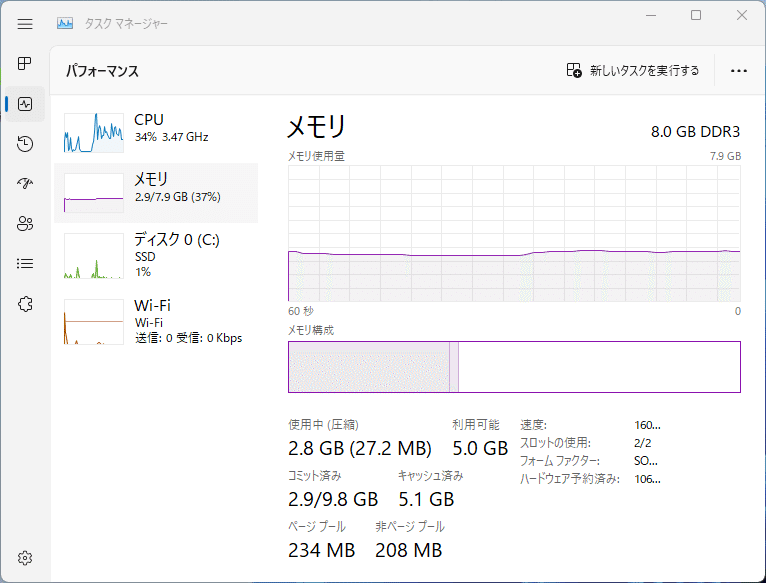Click the 5.1 GB cached value
The image size is (766, 583).
coord(426,499)
